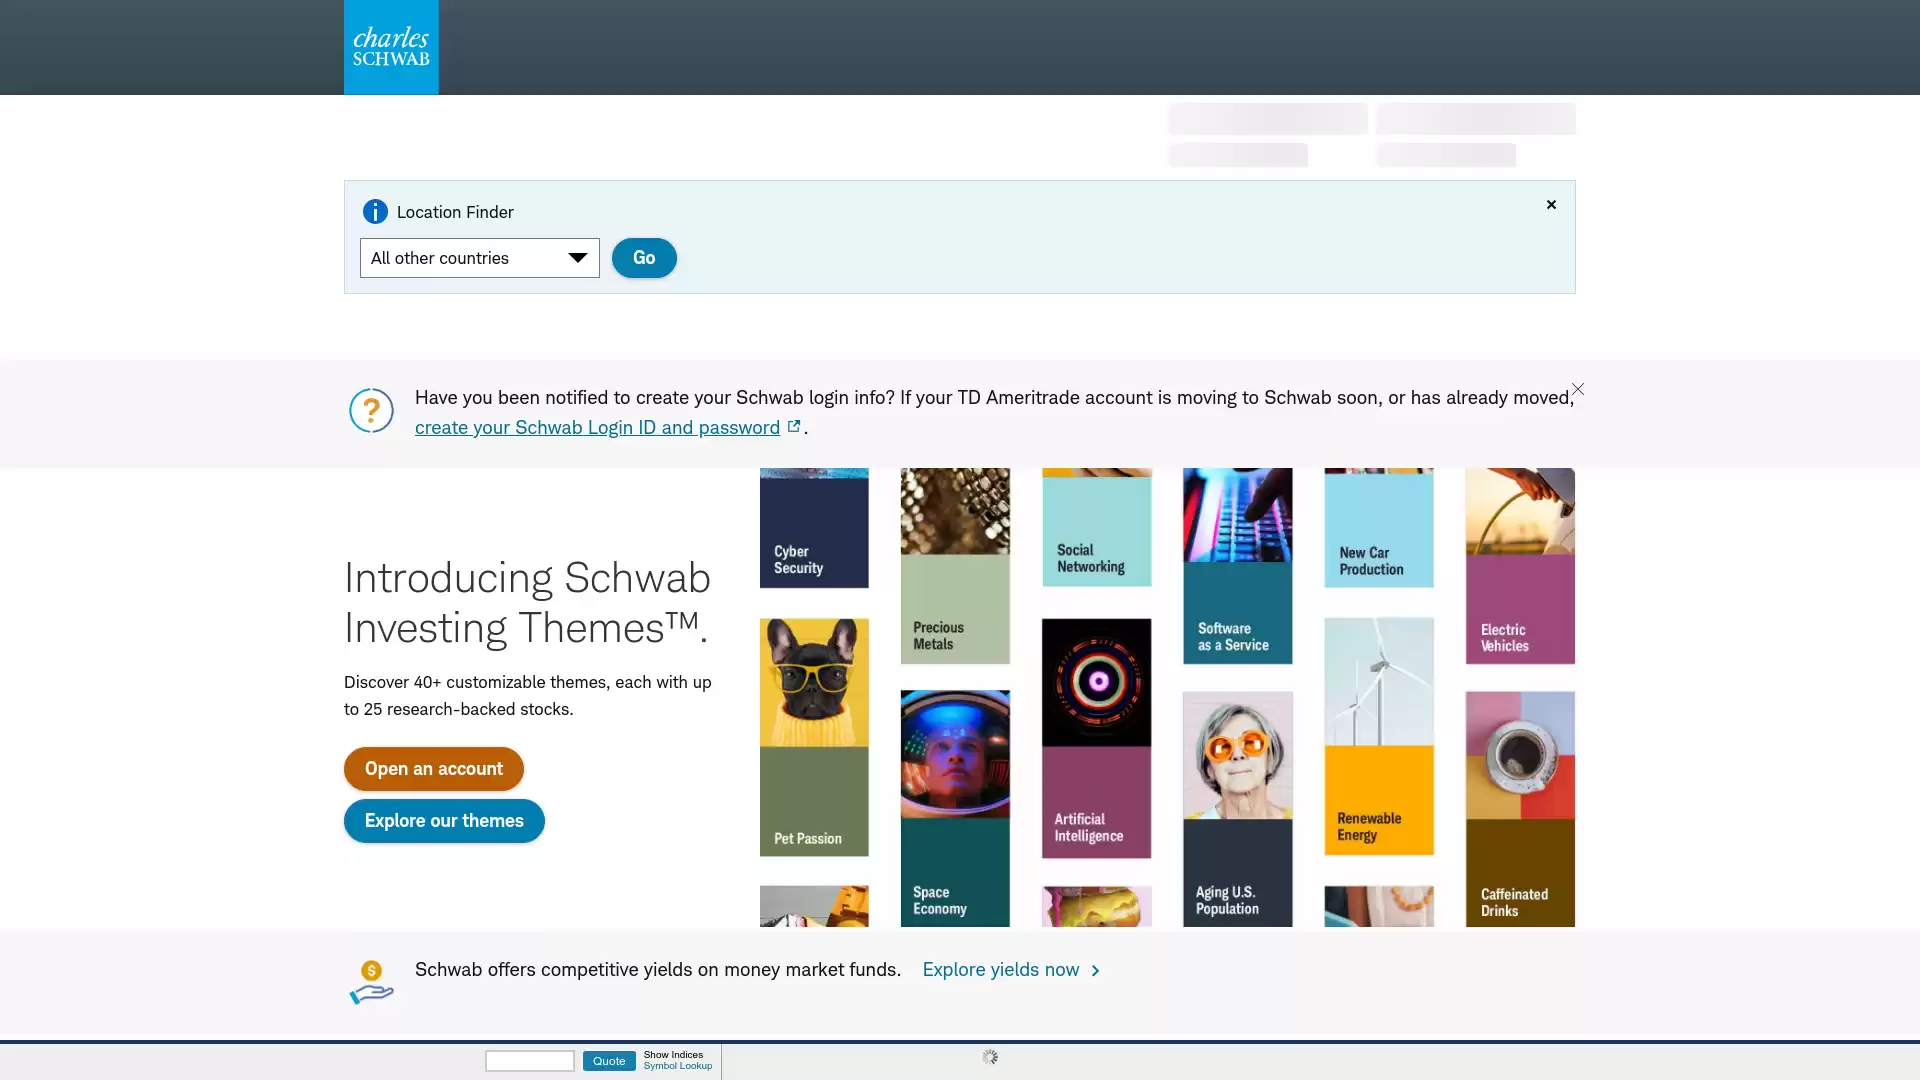Viewport: 1920px width, 1080px height.
Task: Open the All other countries dropdown
Action: coord(479,258)
